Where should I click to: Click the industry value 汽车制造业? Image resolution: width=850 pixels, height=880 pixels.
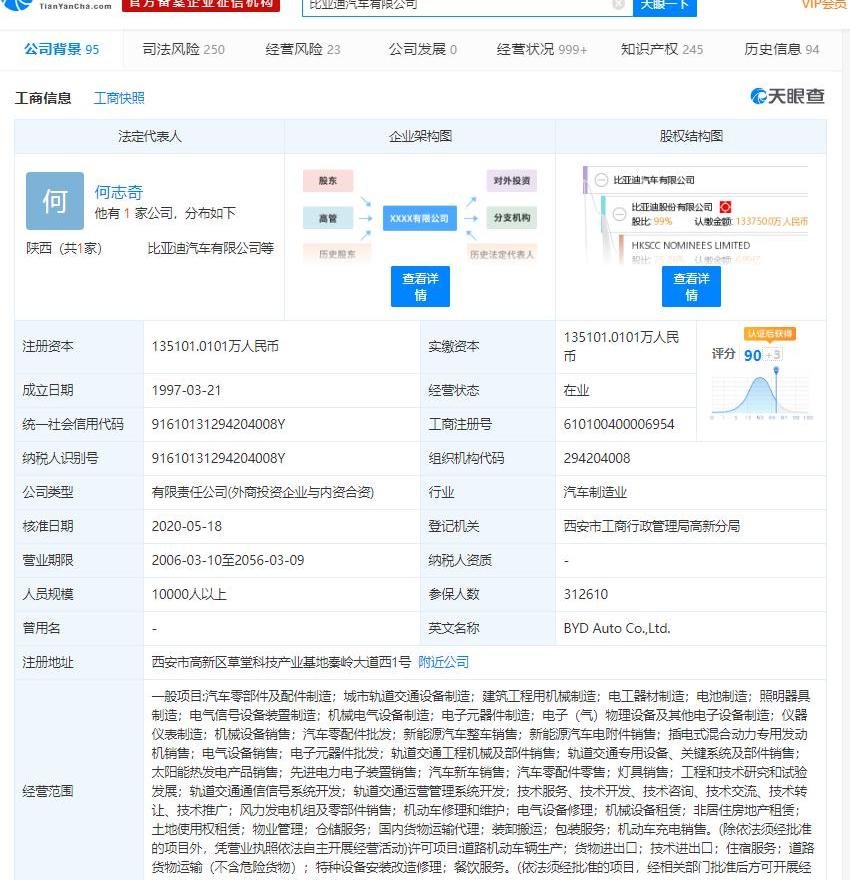(x=595, y=492)
